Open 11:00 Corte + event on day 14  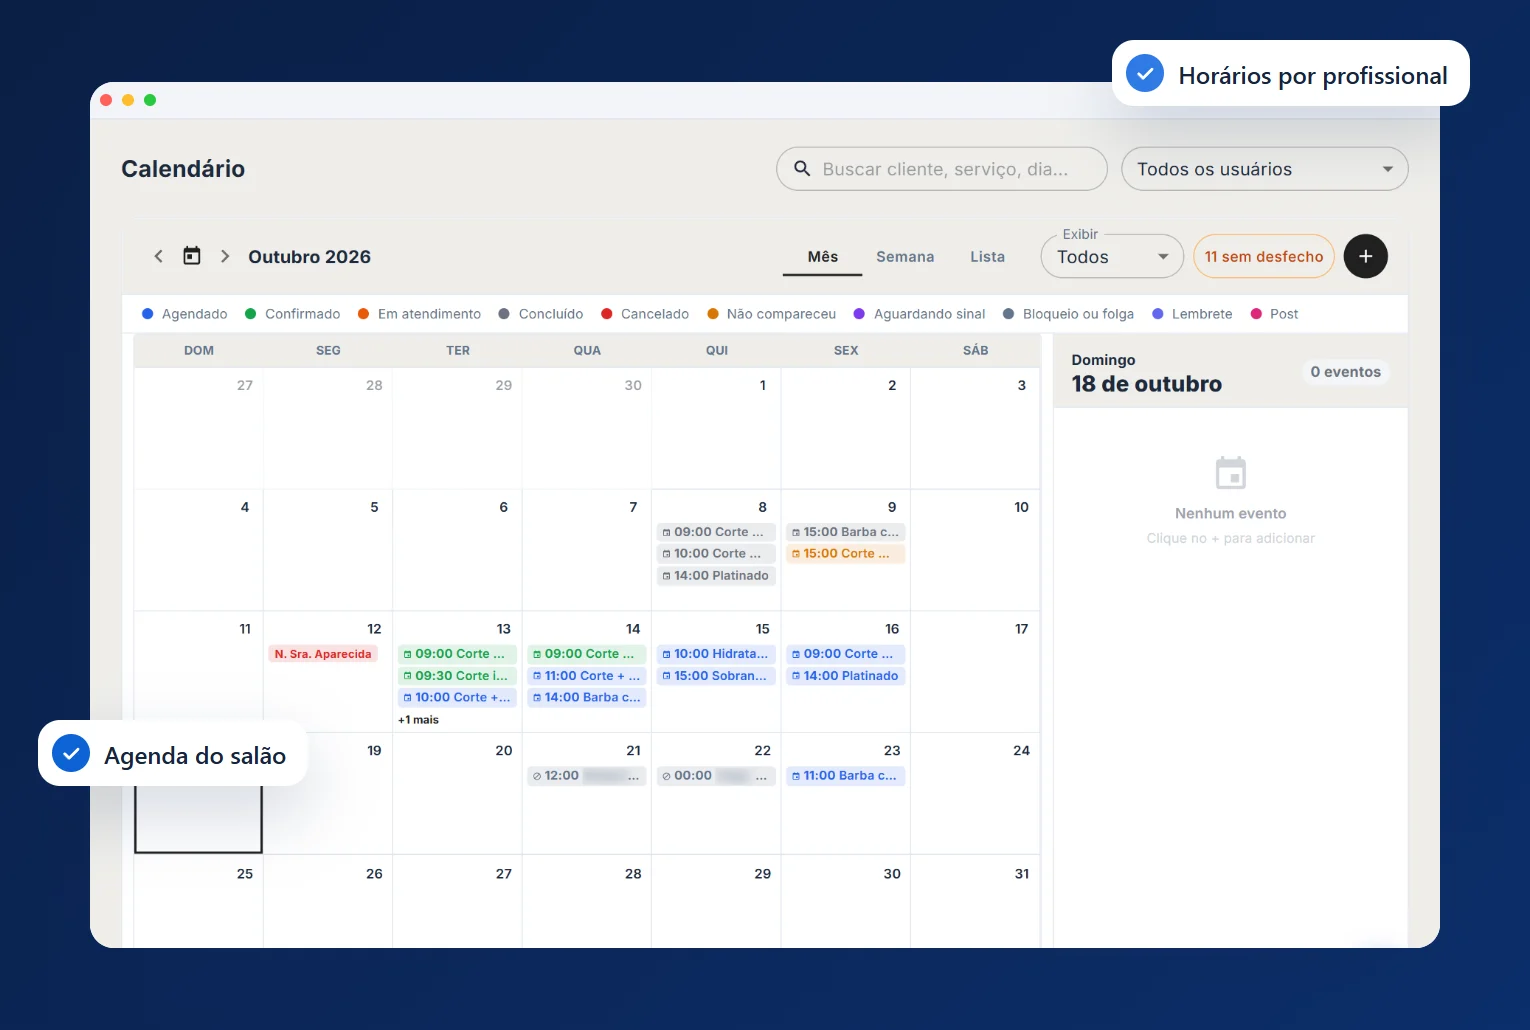click(x=587, y=676)
